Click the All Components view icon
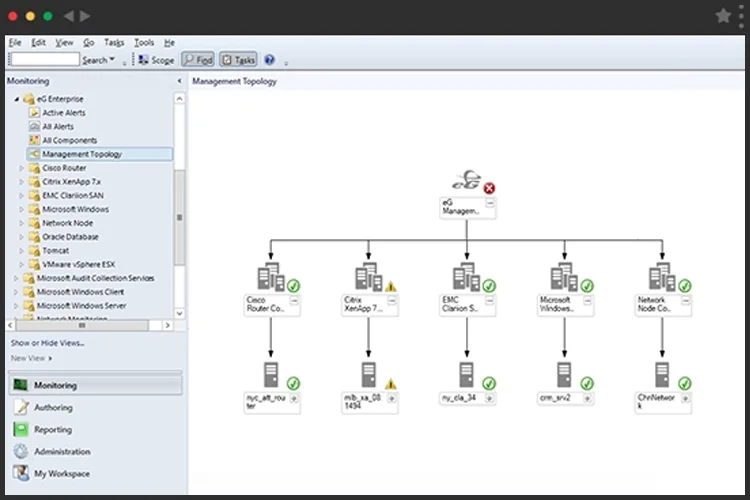750x500 pixels. pyautogui.click(x=34, y=140)
